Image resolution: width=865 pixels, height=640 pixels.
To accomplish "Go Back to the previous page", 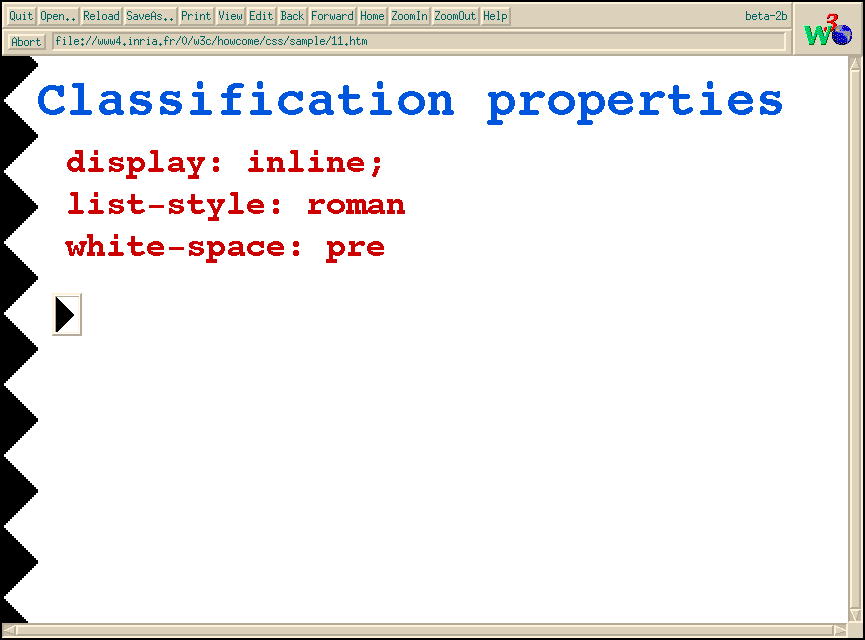I will click(x=292, y=16).
